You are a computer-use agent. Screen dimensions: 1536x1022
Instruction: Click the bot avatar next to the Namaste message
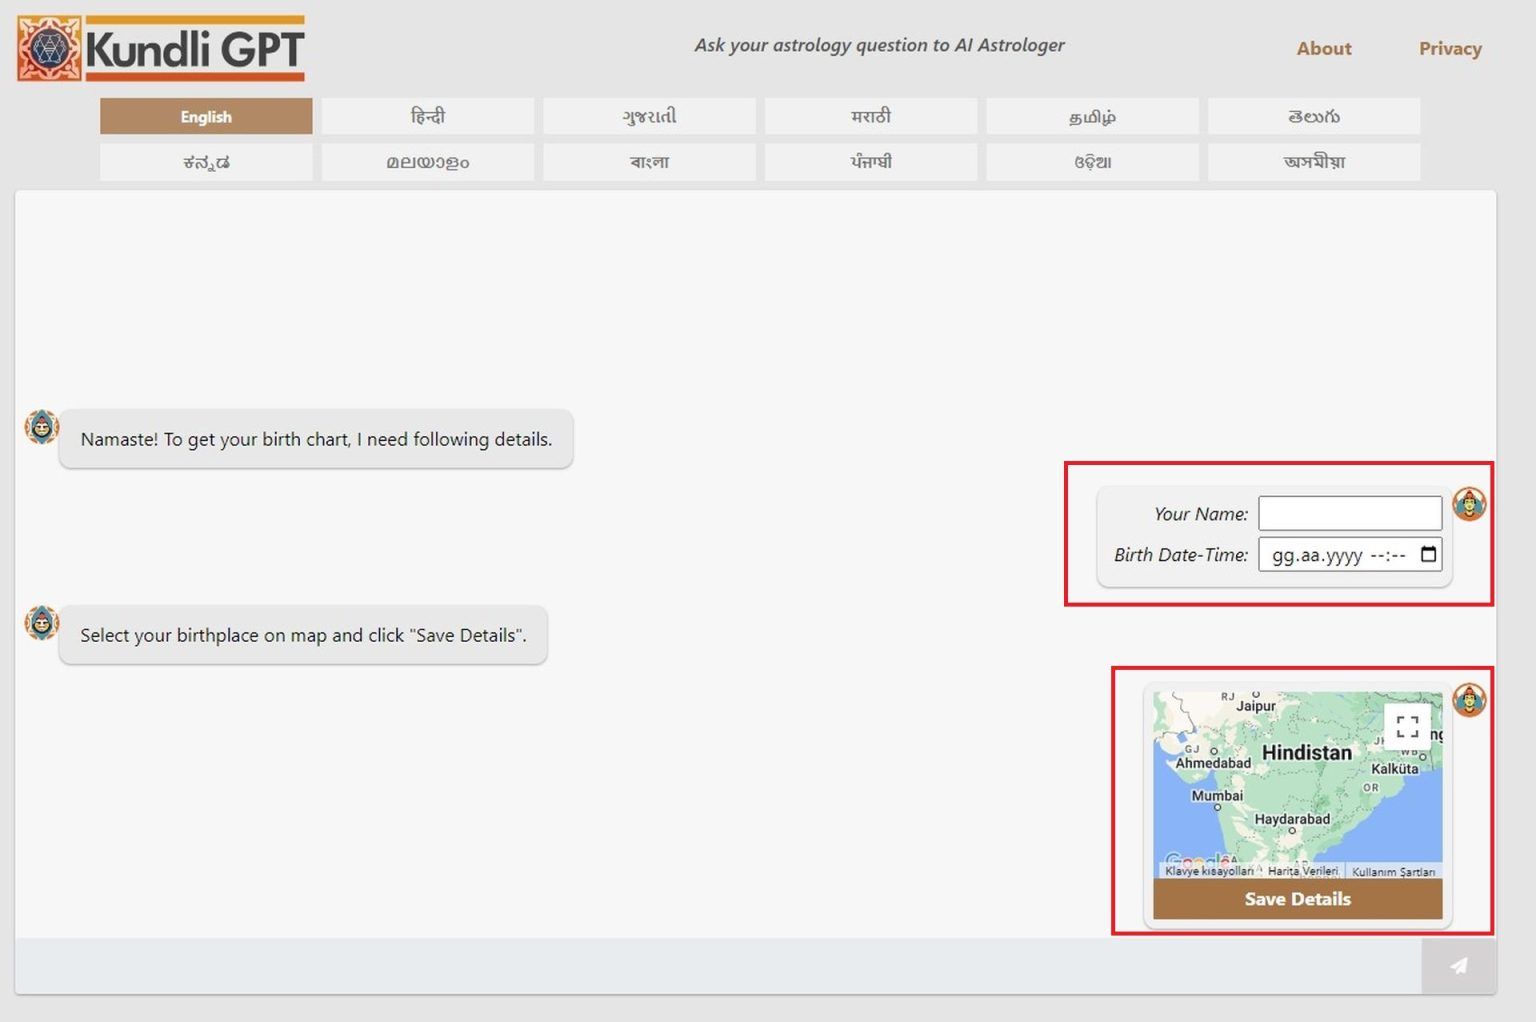[x=41, y=426]
